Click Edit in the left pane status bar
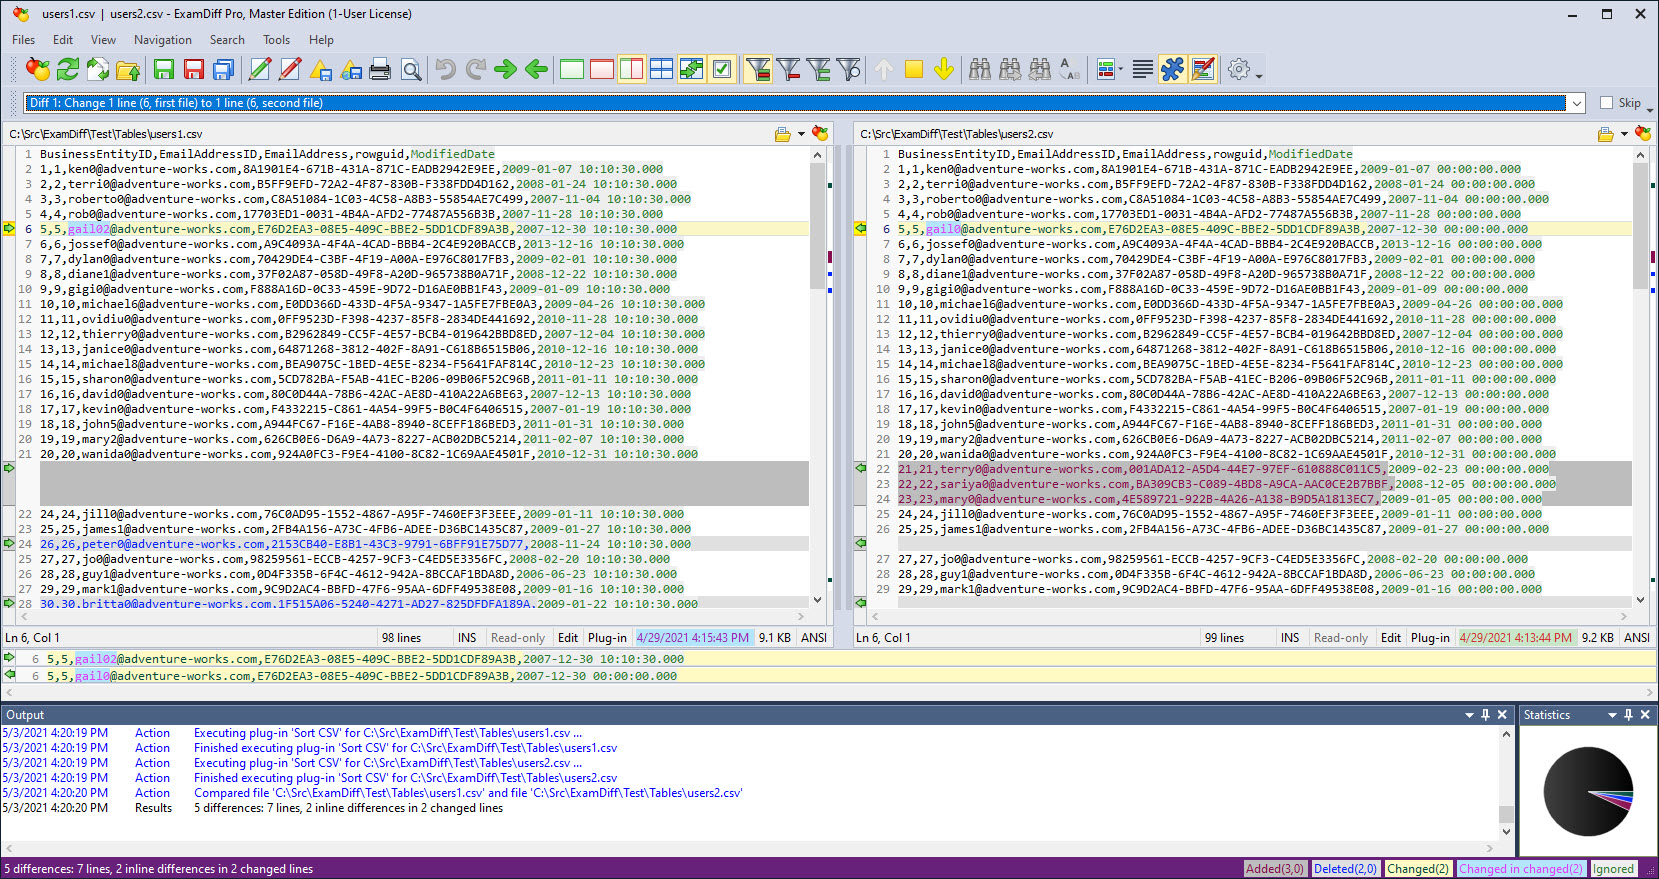The image size is (1659, 879). pyautogui.click(x=568, y=637)
